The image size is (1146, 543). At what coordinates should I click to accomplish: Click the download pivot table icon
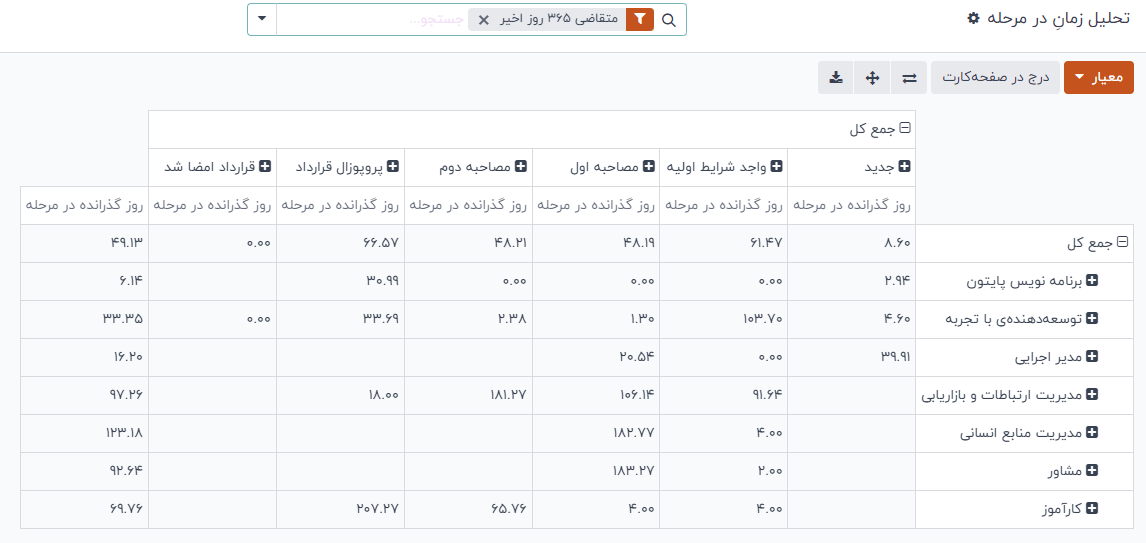click(x=835, y=78)
